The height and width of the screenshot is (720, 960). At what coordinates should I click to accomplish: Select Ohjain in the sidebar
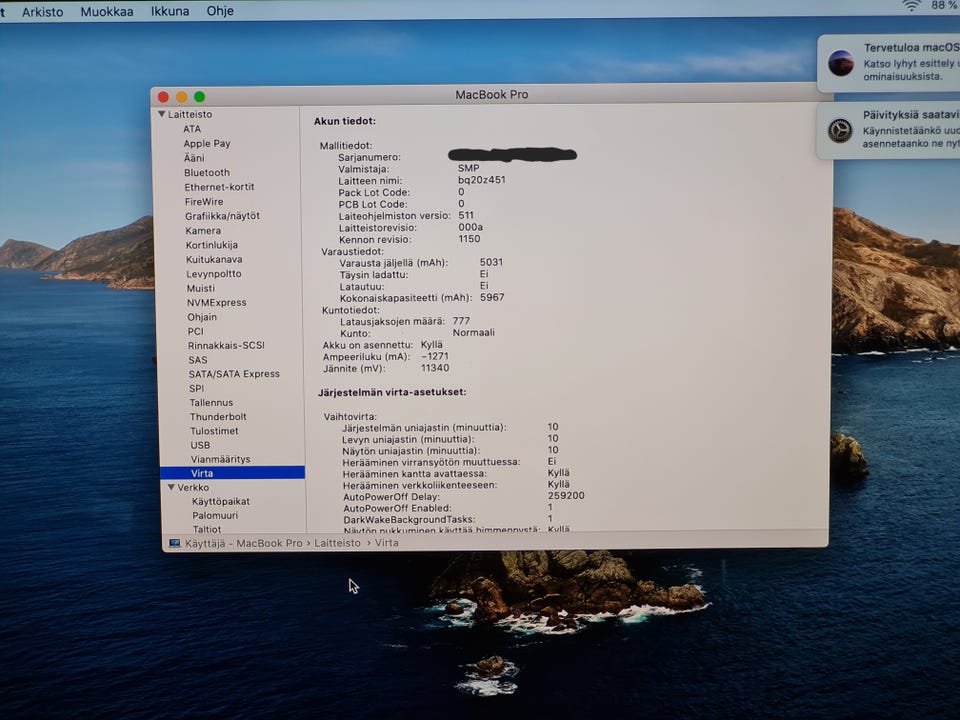[x=202, y=317]
